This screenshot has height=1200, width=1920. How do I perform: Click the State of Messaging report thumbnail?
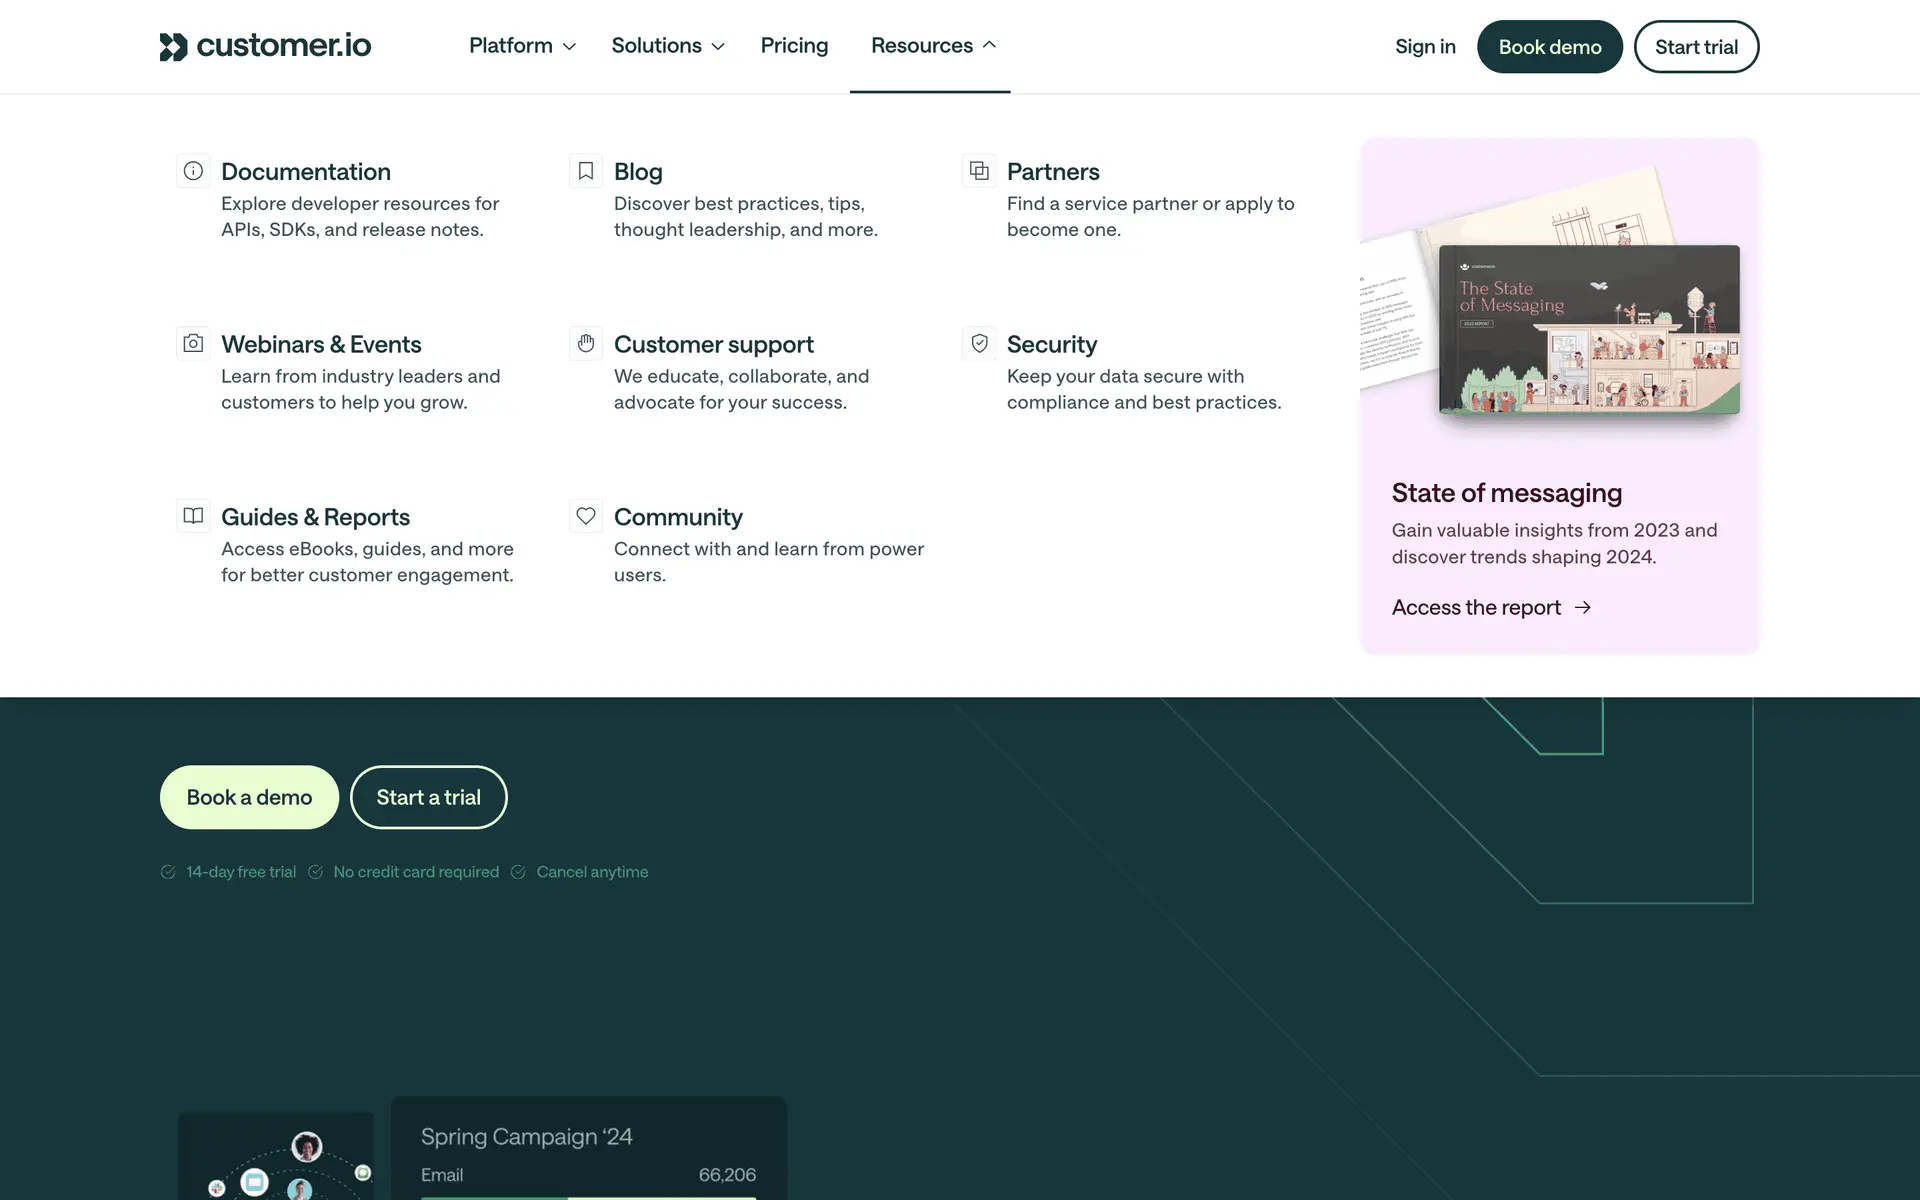coord(1588,330)
